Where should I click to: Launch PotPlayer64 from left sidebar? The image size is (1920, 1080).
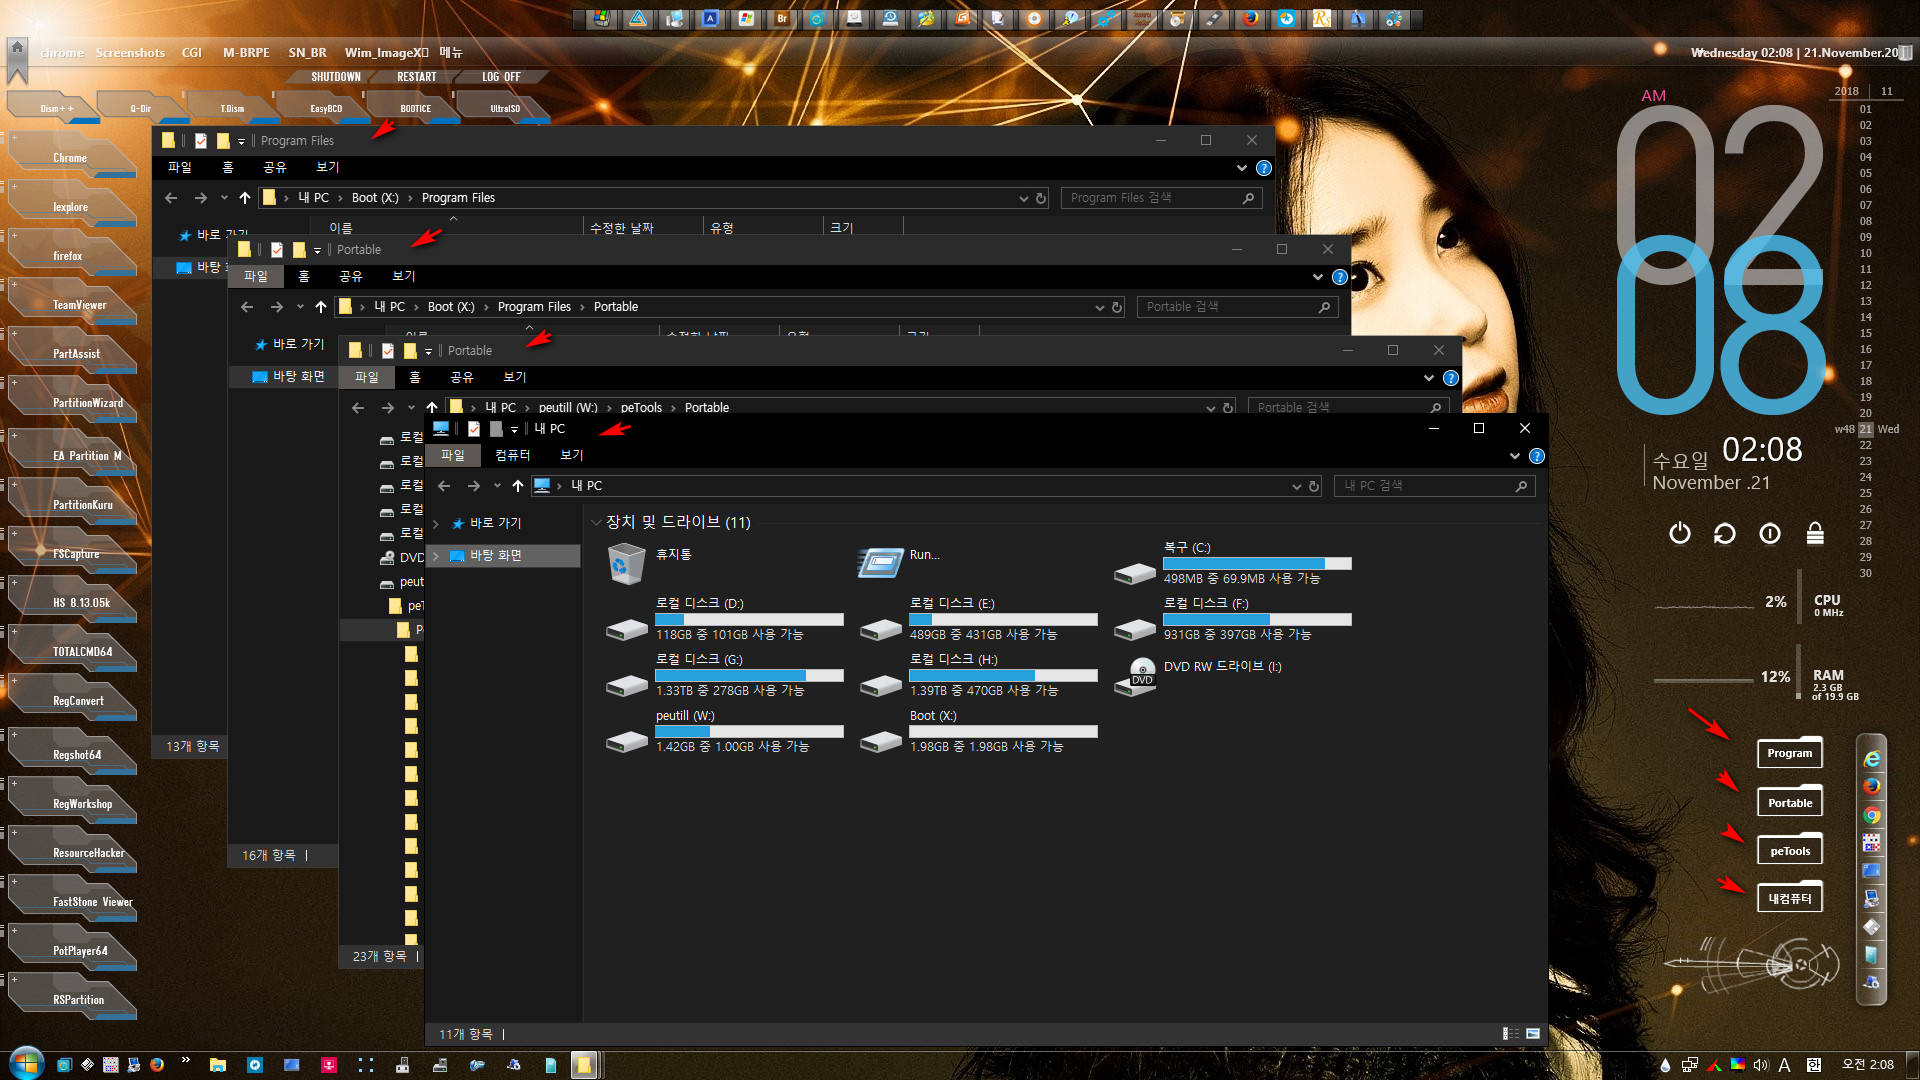pos(72,949)
